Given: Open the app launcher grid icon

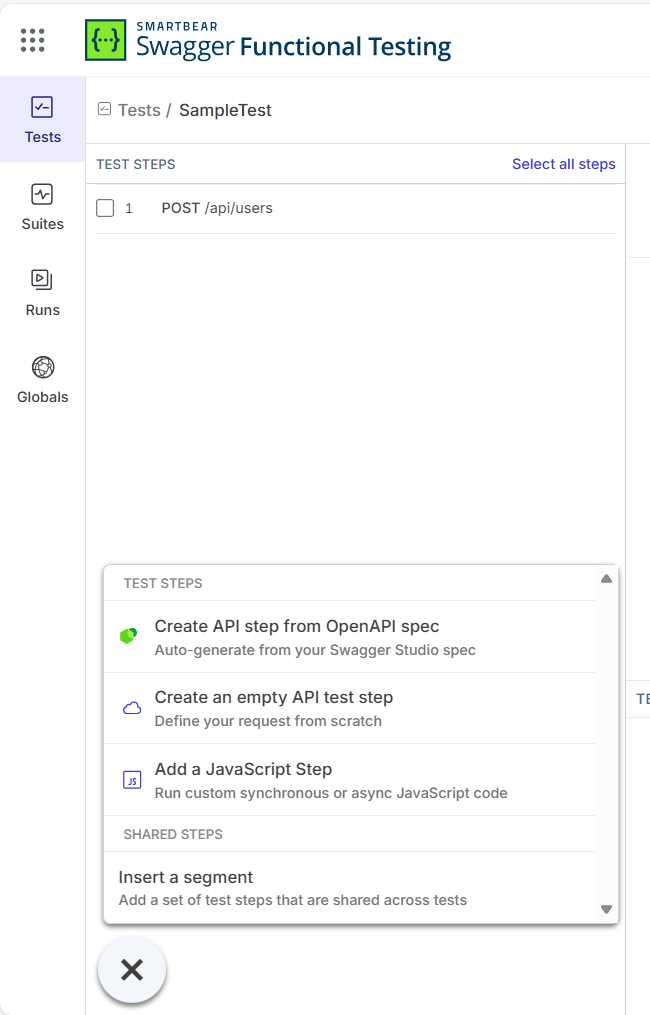Looking at the screenshot, I should tap(32, 40).
